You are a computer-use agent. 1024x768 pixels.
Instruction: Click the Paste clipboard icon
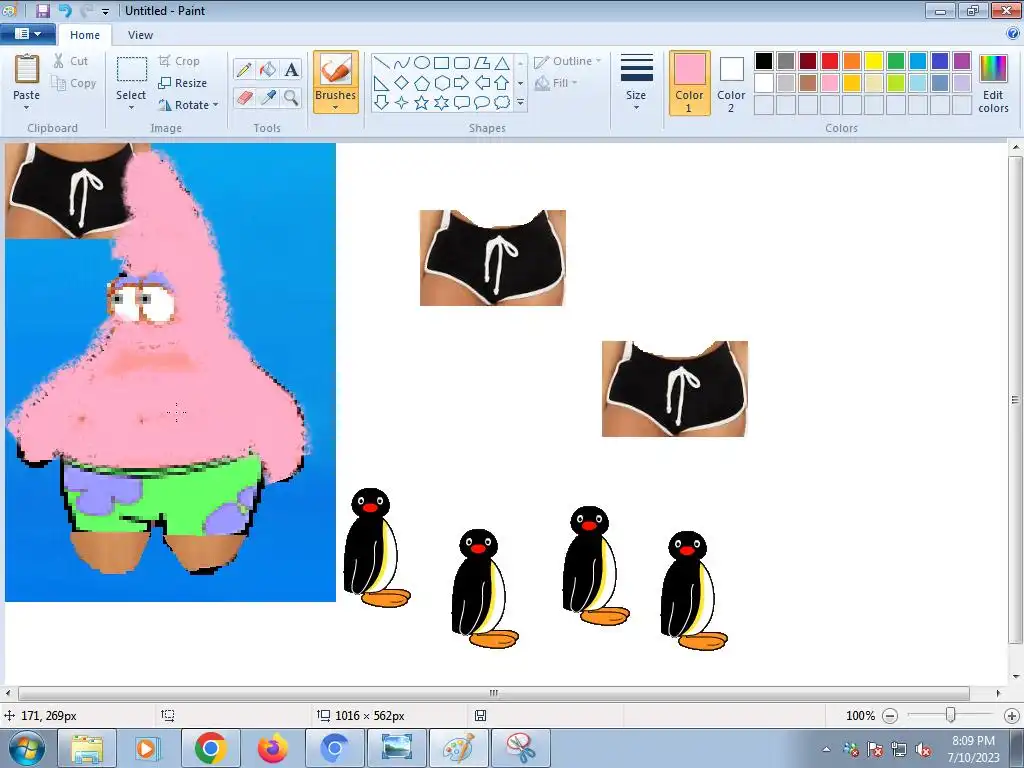point(27,69)
